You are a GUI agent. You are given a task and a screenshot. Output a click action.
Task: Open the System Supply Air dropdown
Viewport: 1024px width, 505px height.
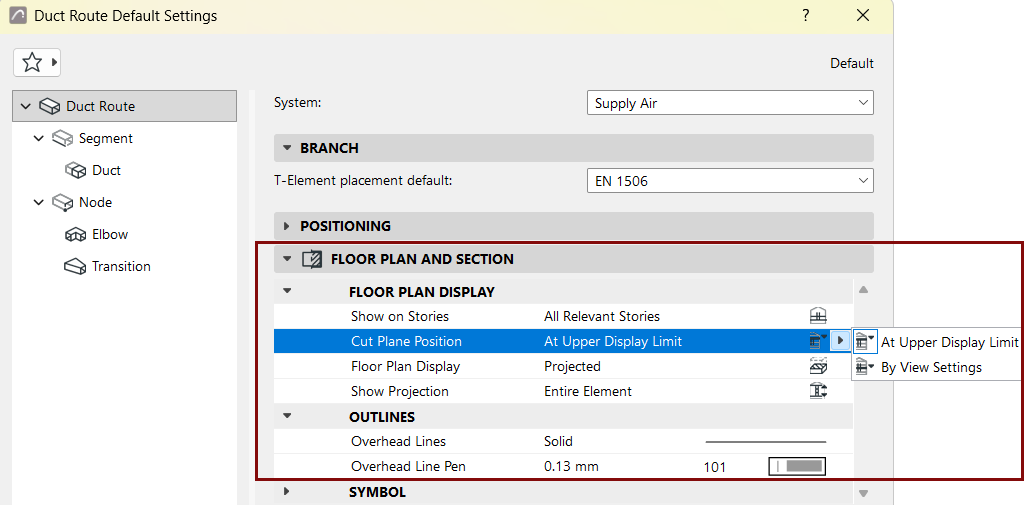pyautogui.click(x=730, y=103)
